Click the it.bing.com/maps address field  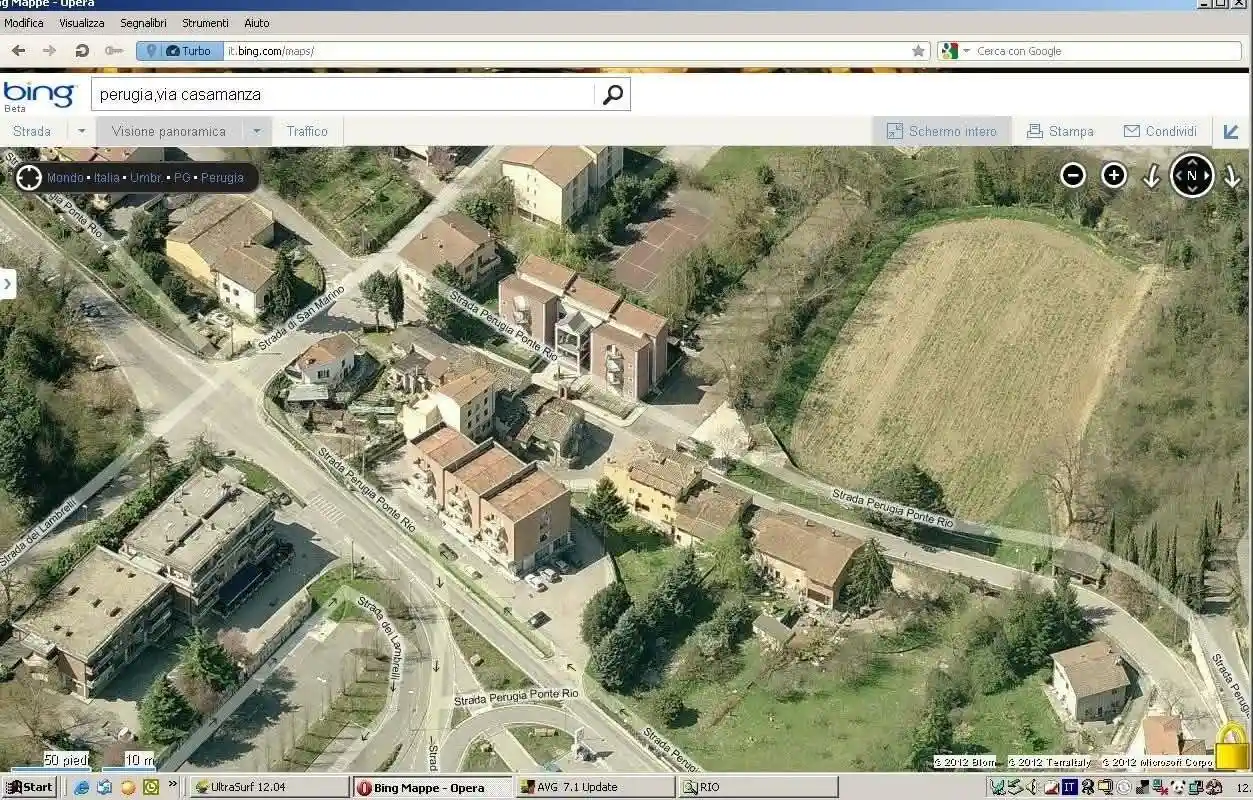[x=565, y=51]
